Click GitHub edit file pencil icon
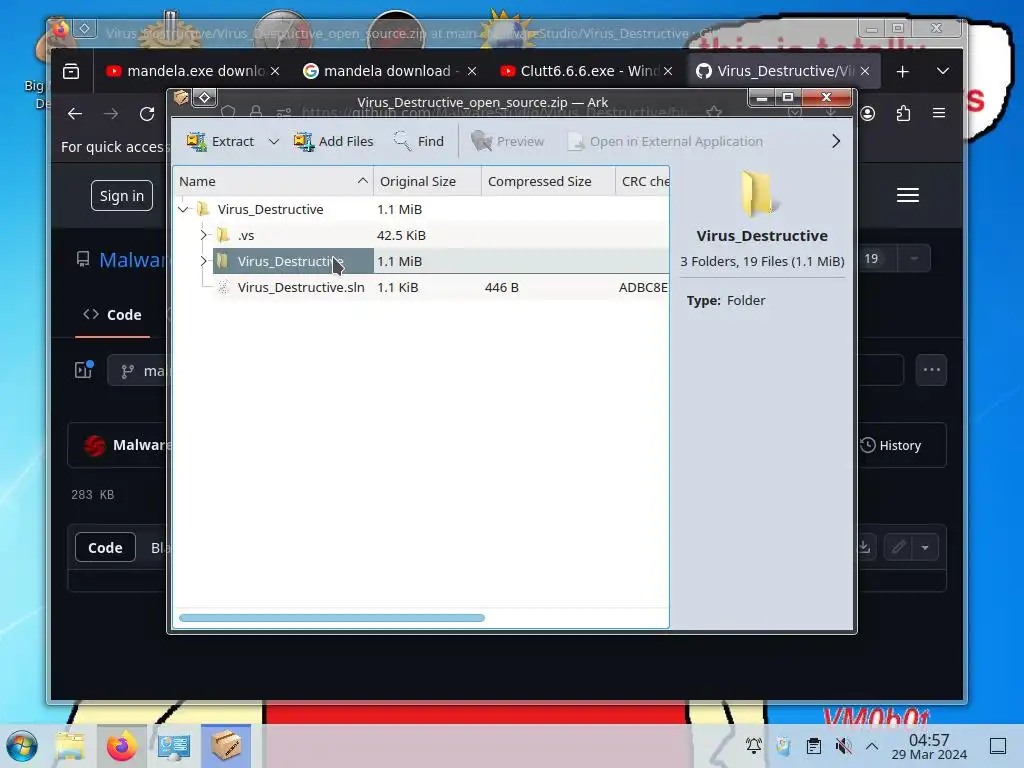The height and width of the screenshot is (768, 1024). pyautogui.click(x=899, y=547)
